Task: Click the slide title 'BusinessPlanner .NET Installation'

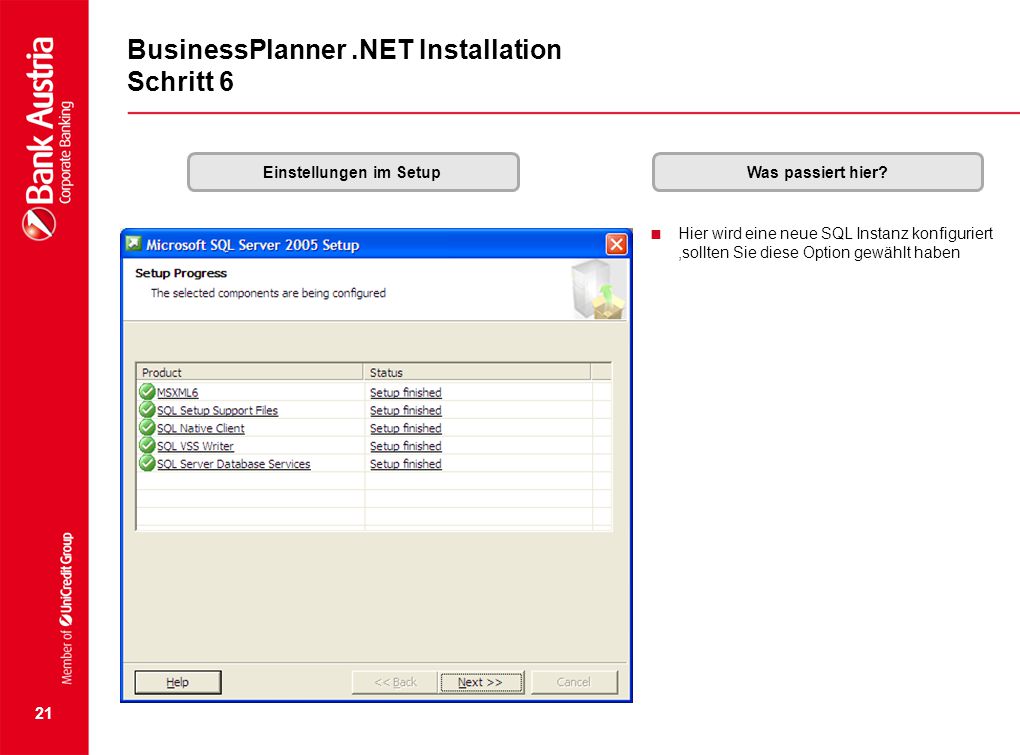Action: 344,50
